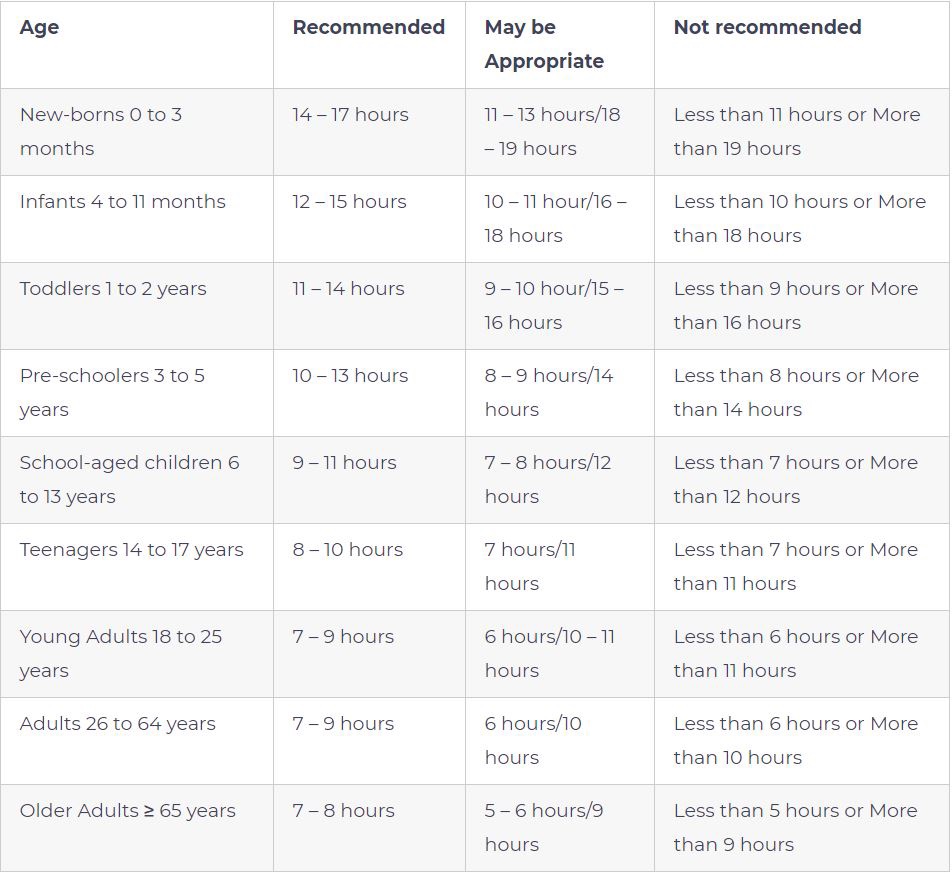Select the Young Adults 18 to 25 cell
The height and width of the screenshot is (872, 952).
point(120,653)
